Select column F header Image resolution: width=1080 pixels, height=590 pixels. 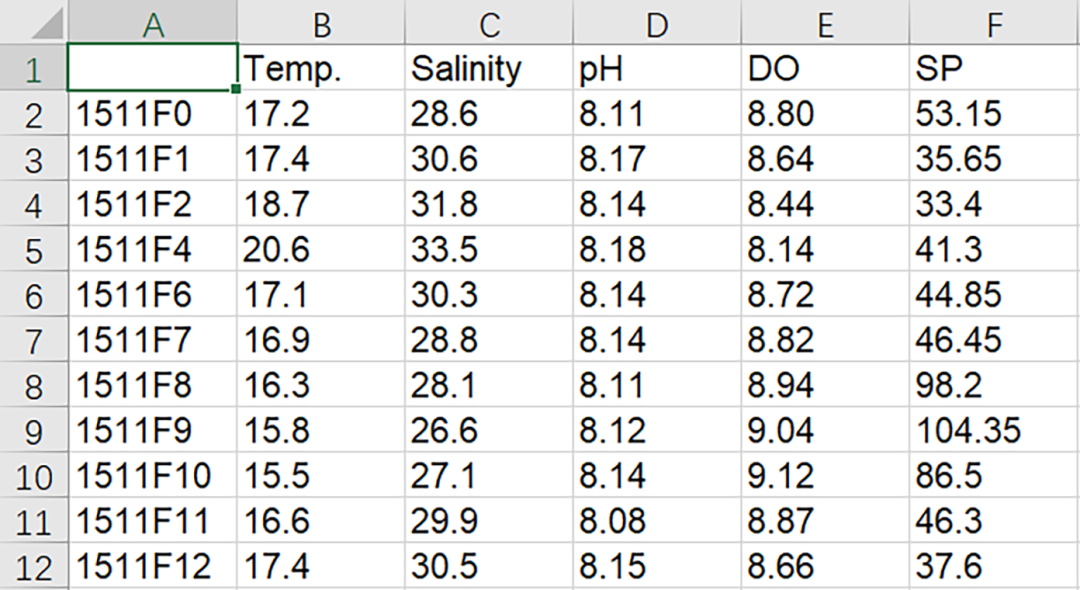coord(995,23)
